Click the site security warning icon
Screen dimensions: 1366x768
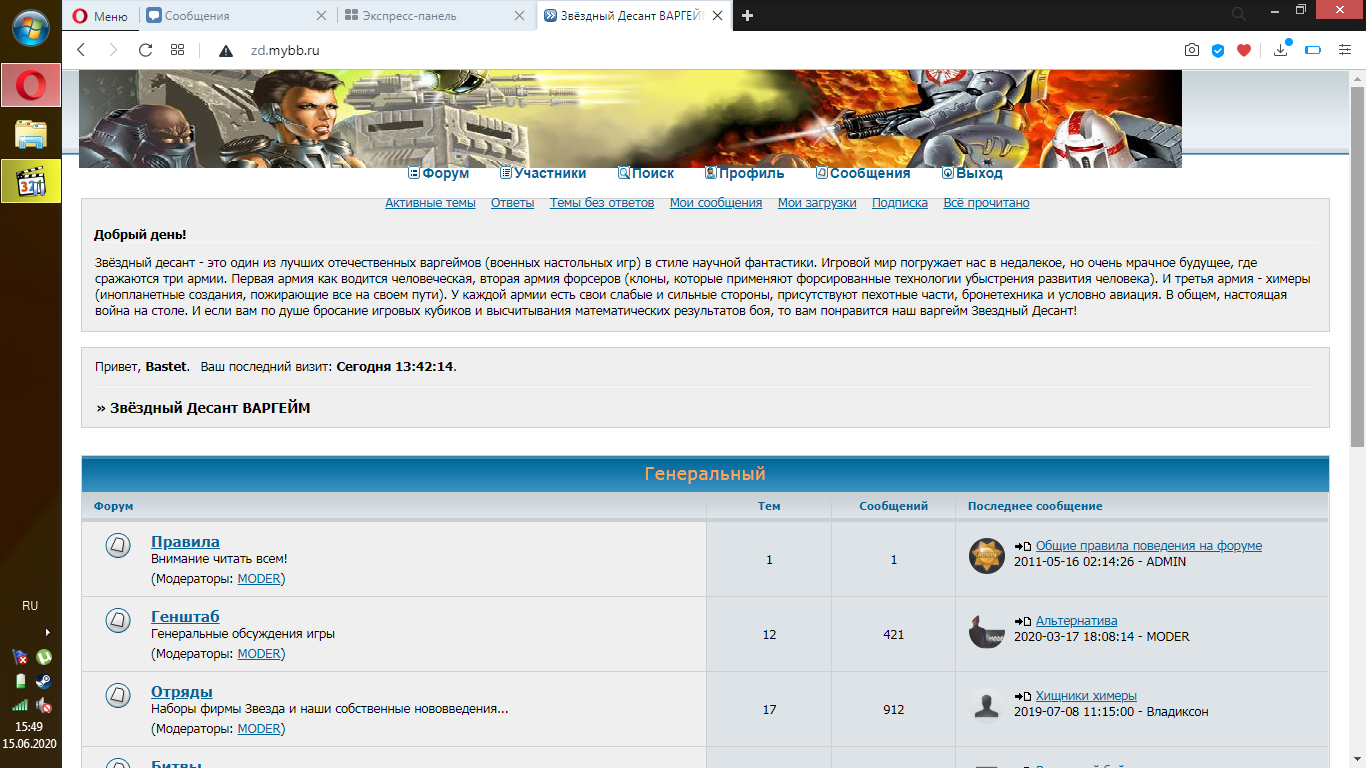coord(226,50)
